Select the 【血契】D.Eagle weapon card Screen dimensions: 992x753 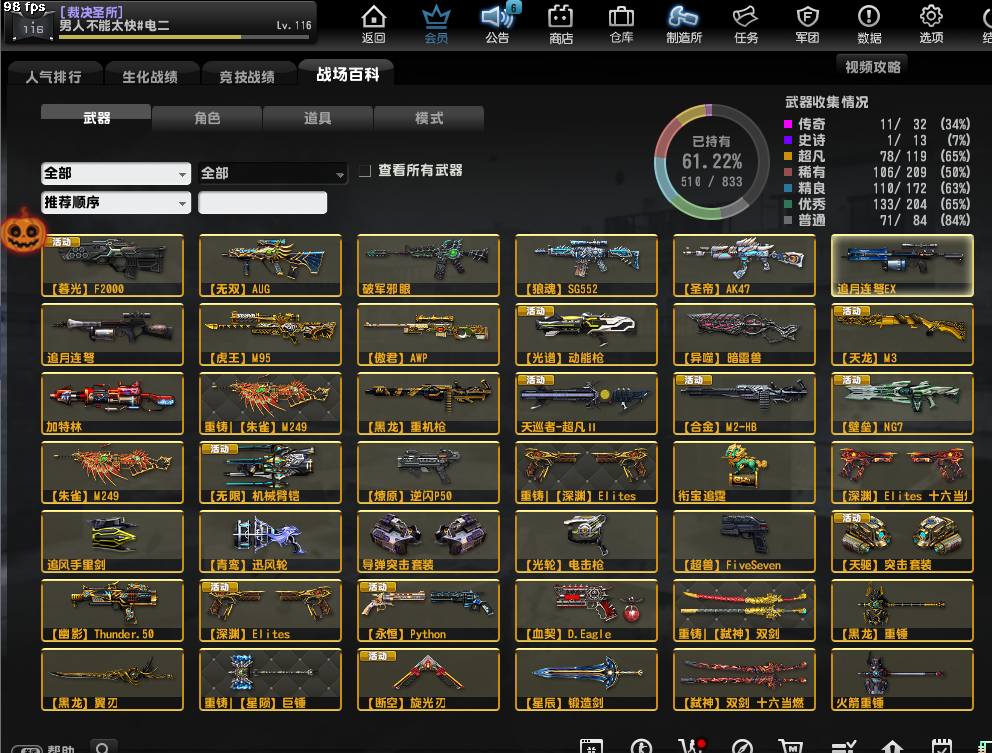[586, 610]
